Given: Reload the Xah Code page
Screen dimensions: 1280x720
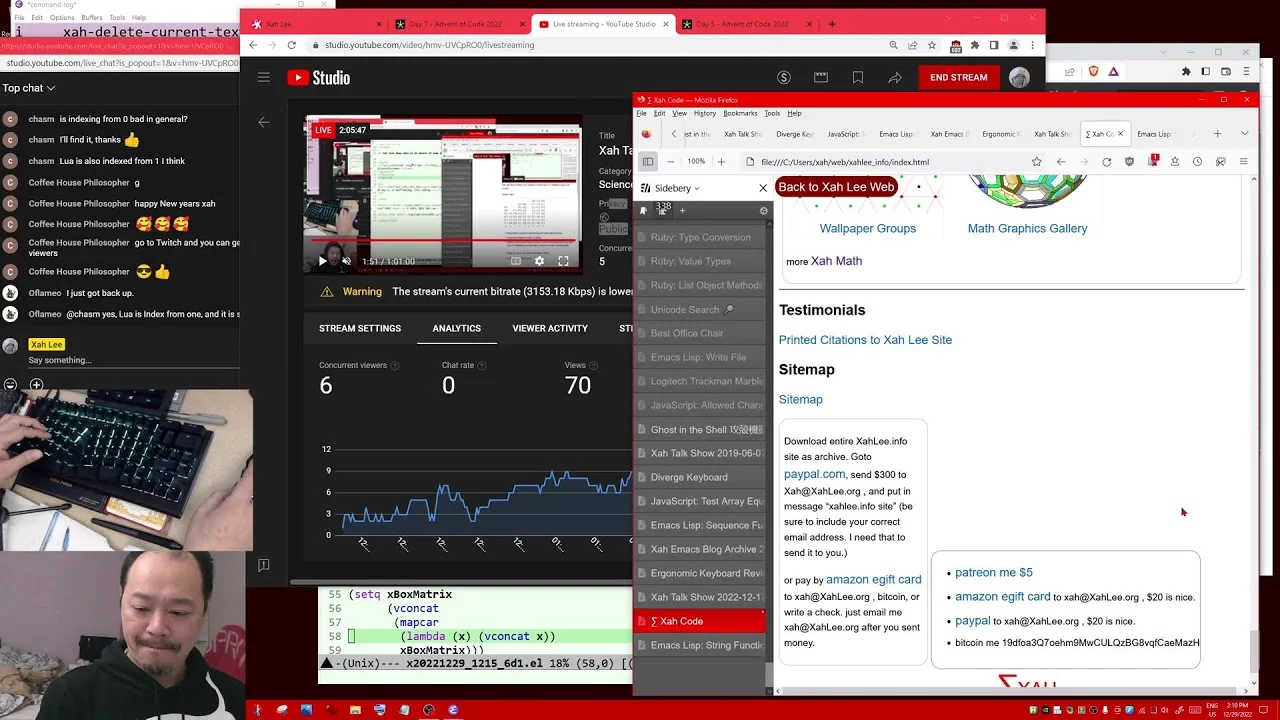Looking at the screenshot, I should pyautogui.click(x=1106, y=161).
